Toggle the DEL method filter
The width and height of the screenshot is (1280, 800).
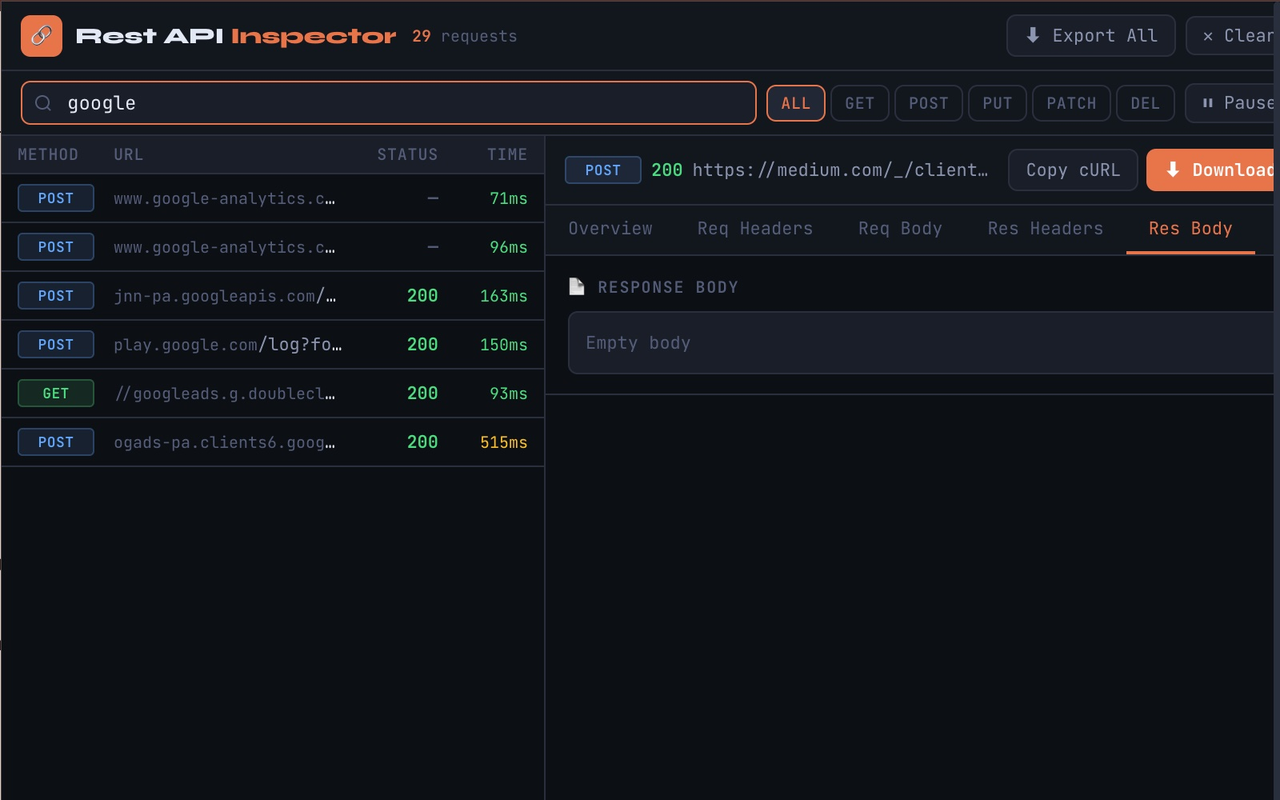[1145, 103]
